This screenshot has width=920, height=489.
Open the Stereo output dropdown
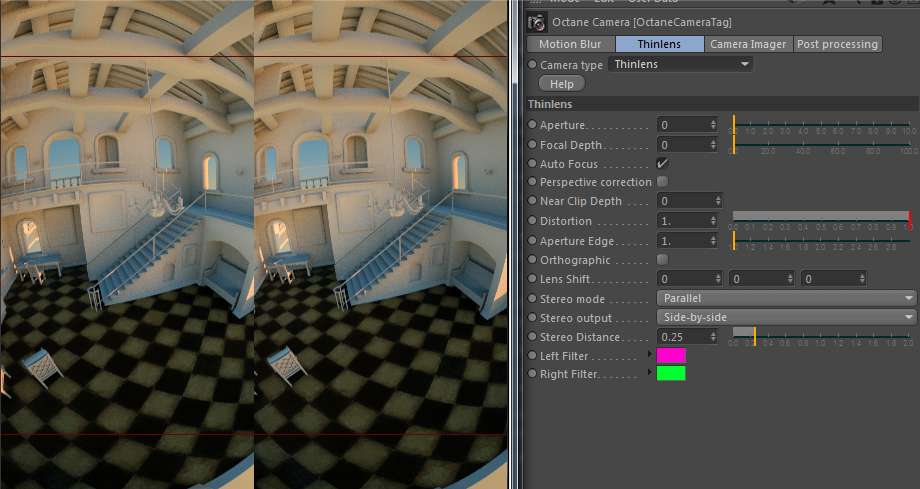786,318
